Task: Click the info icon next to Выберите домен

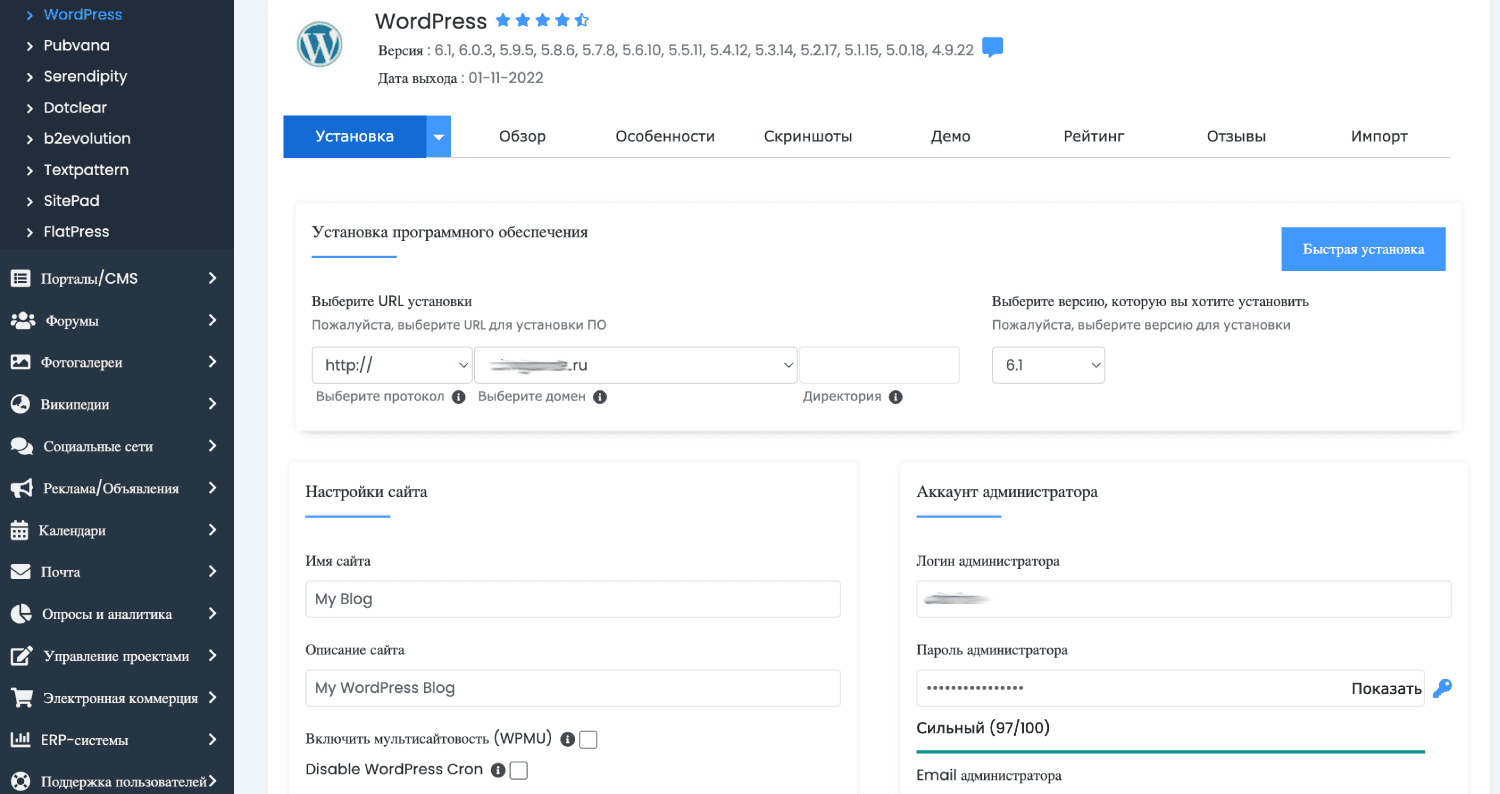Action: (600, 397)
